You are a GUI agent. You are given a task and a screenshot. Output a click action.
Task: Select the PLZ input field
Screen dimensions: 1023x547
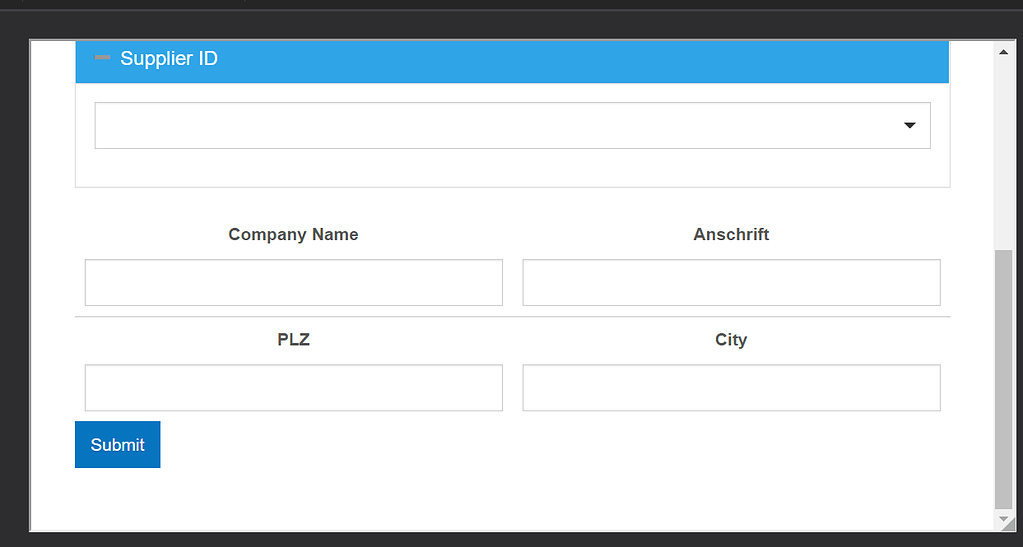click(x=293, y=388)
